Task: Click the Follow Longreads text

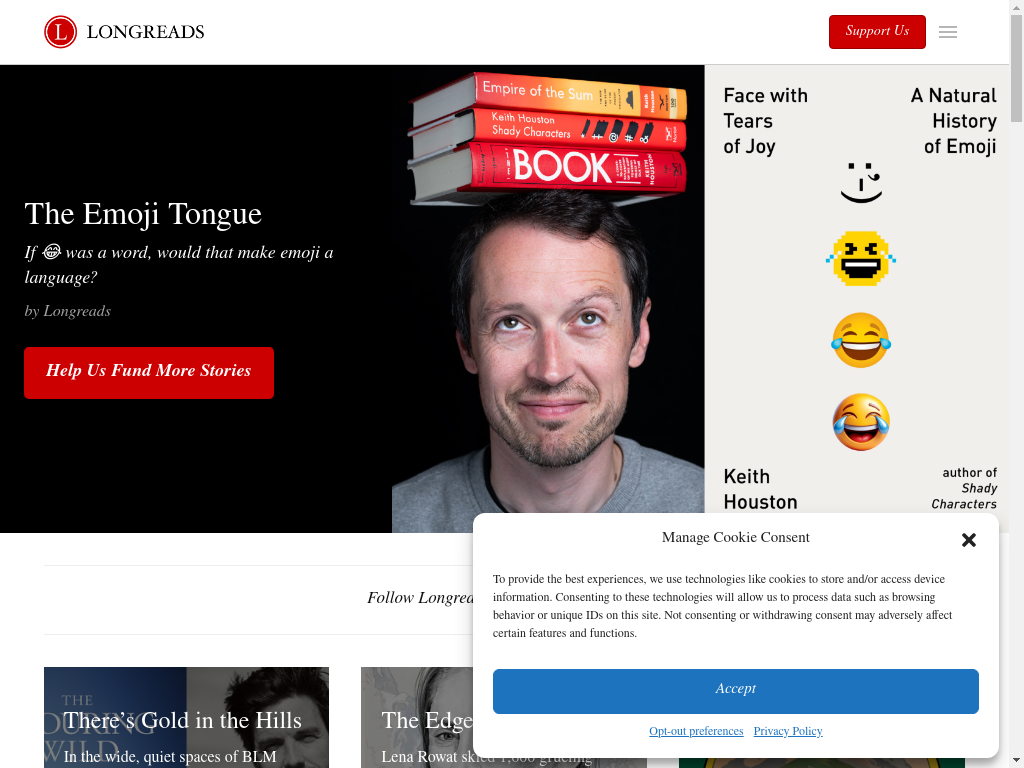Action: click(421, 598)
